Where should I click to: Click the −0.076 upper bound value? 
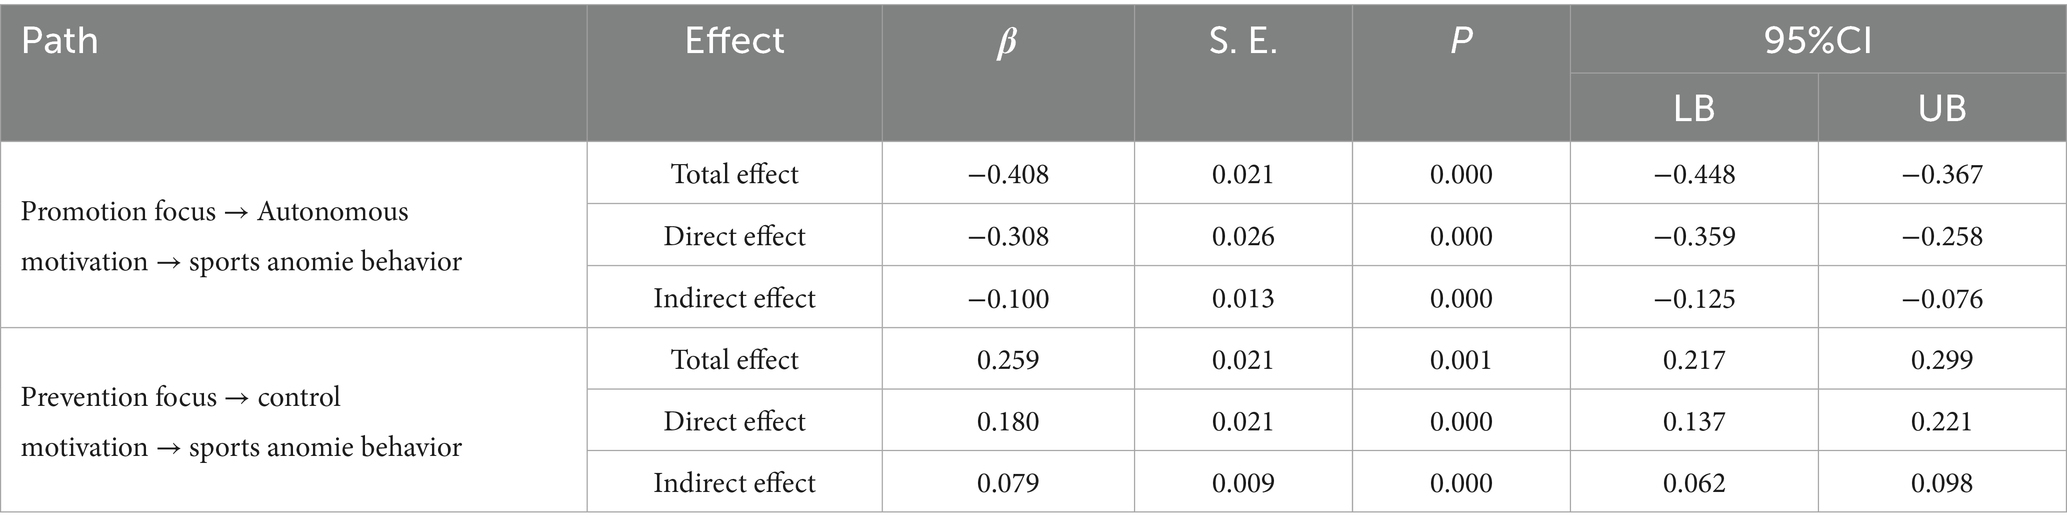click(1942, 298)
